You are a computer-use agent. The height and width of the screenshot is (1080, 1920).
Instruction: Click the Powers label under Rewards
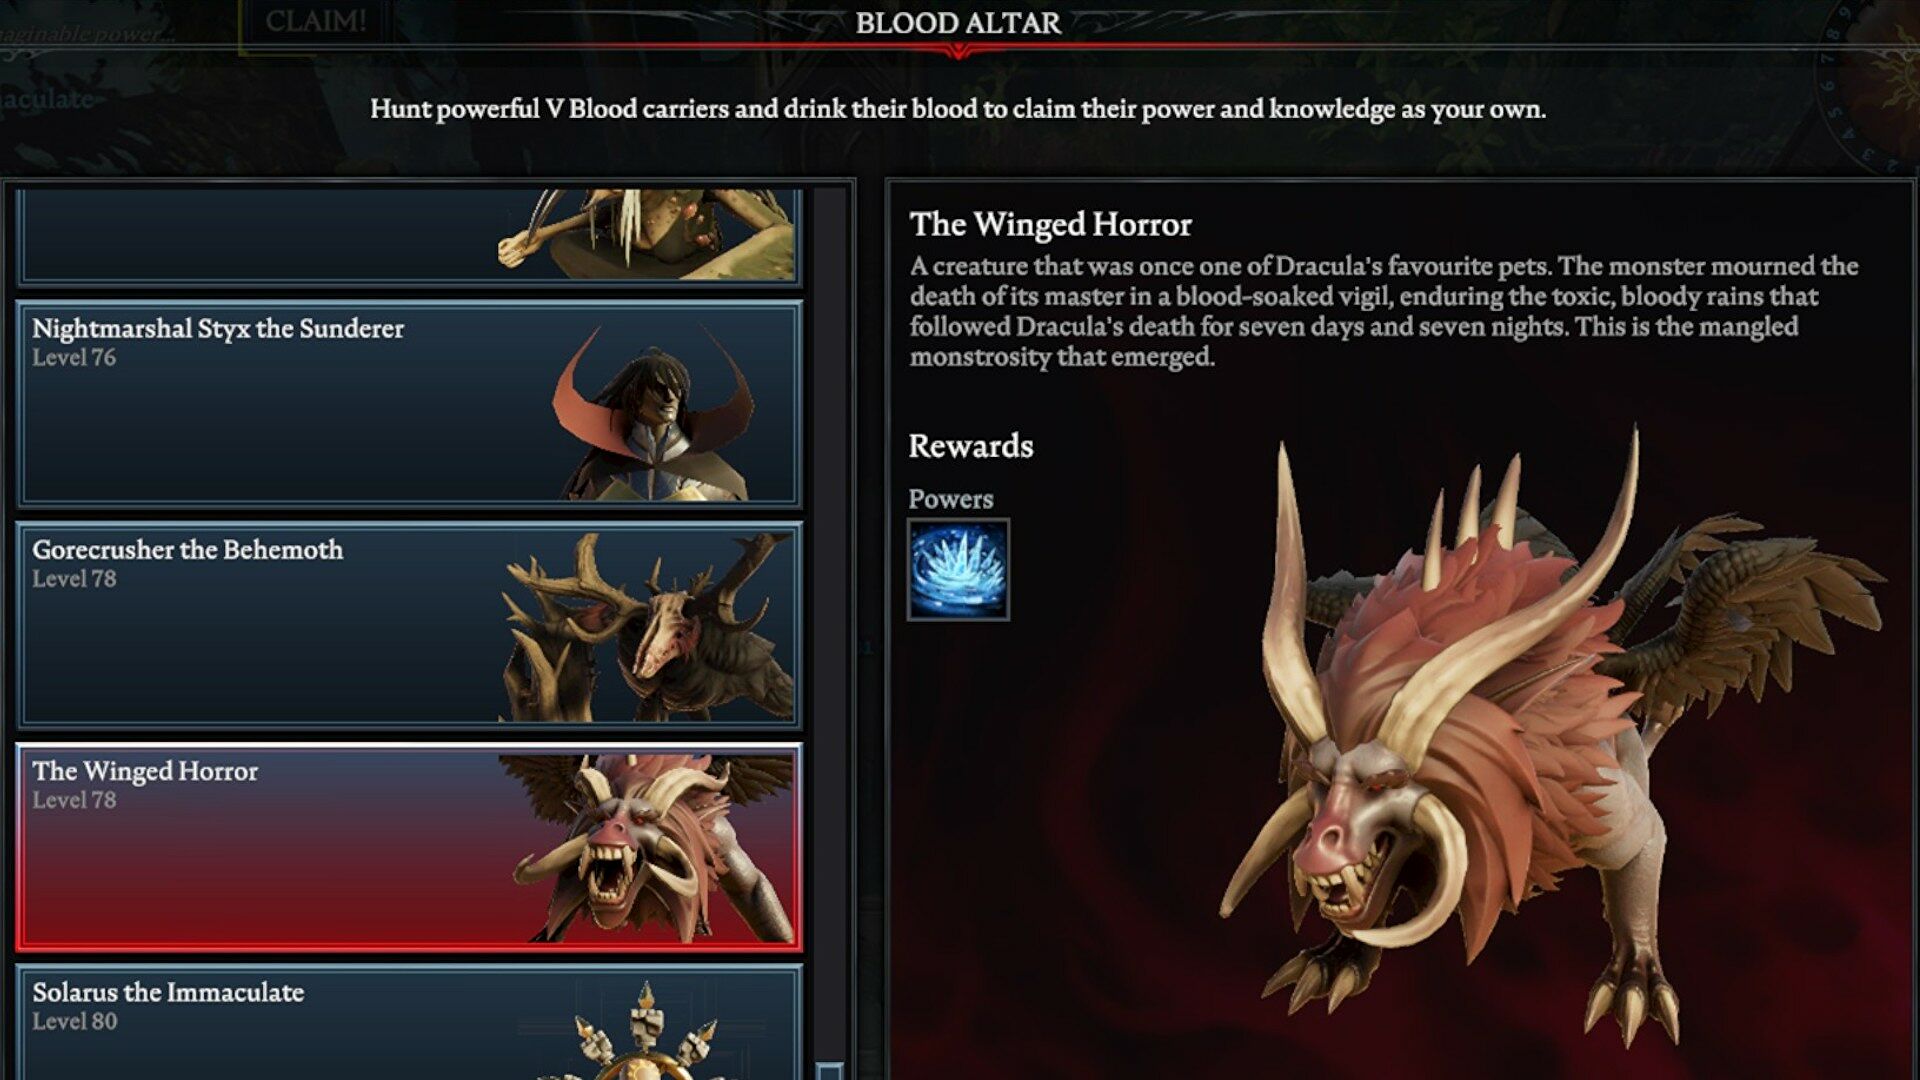pos(951,499)
